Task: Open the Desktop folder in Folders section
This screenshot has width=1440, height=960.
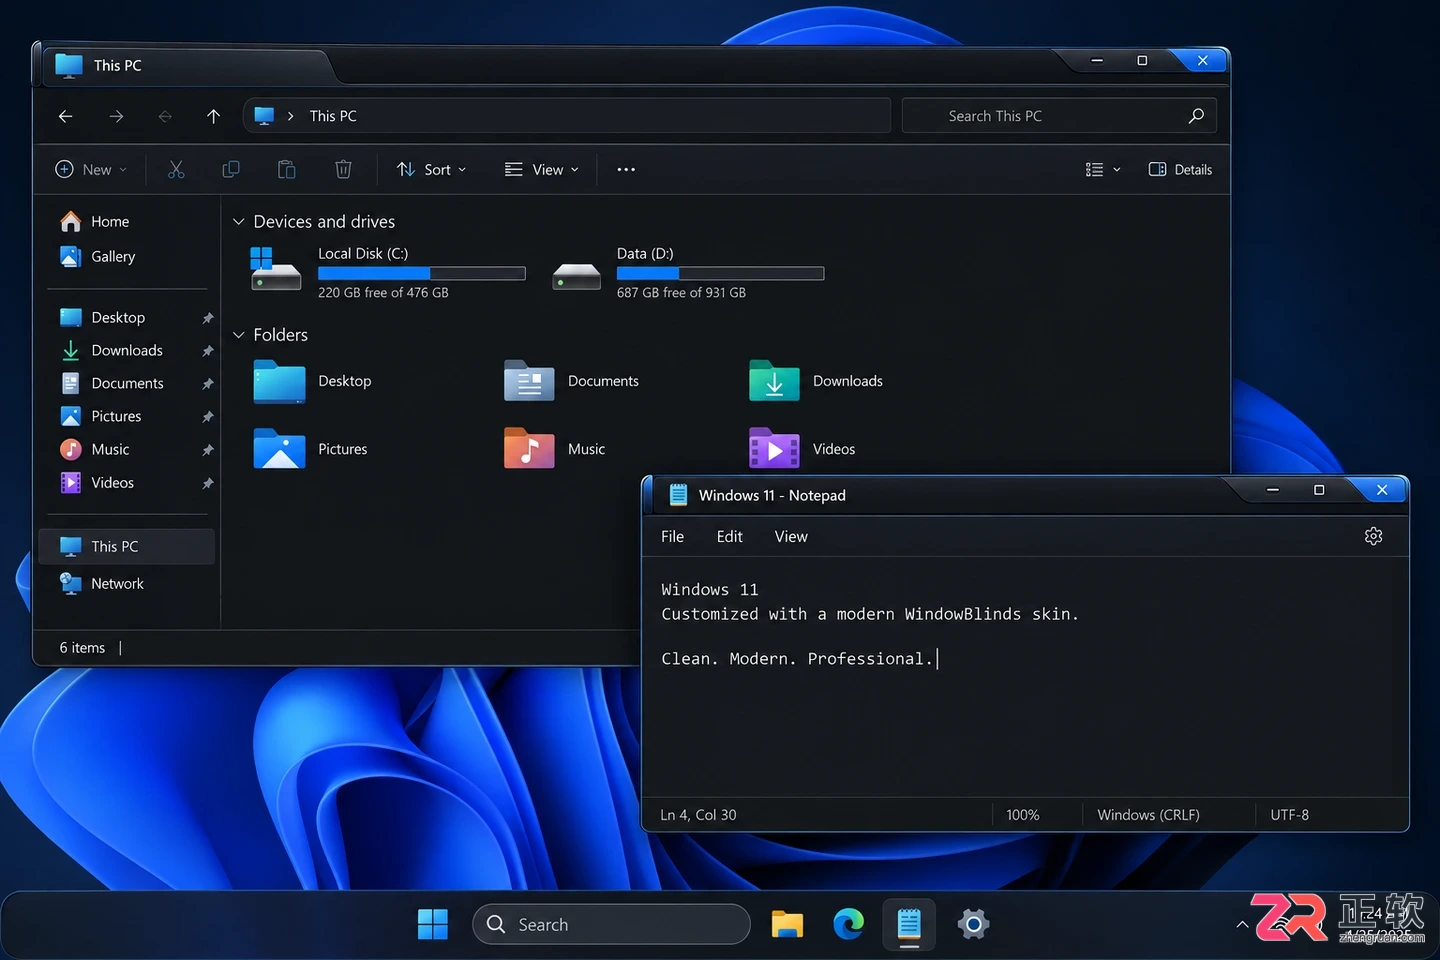Action: pos(313,382)
